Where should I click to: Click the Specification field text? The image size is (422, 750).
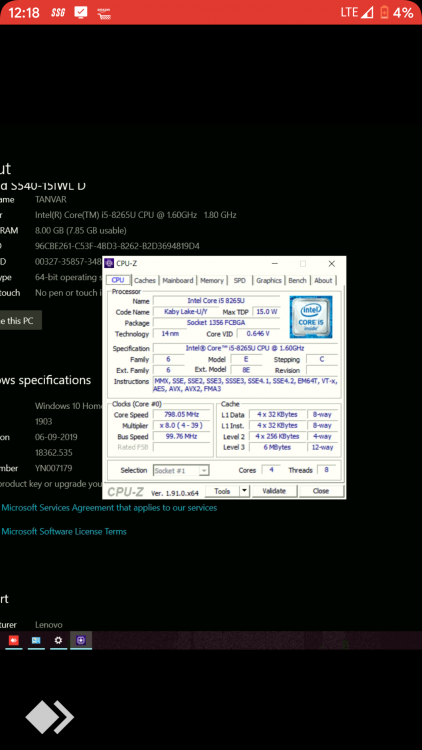click(x=245, y=348)
